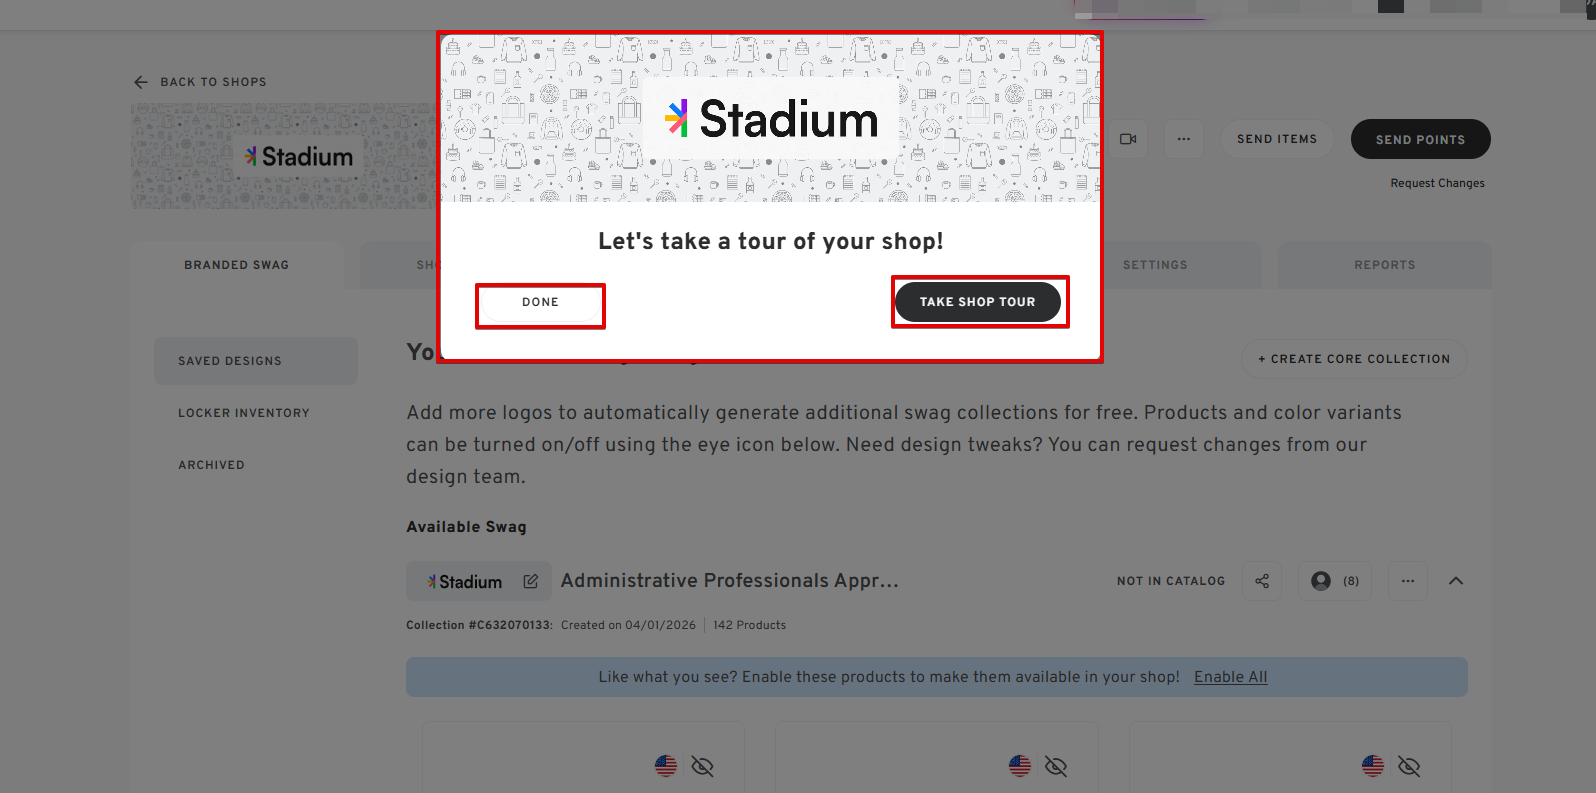The height and width of the screenshot is (793, 1596).
Task: Click the third product's US flag icon
Action: click(1373, 766)
